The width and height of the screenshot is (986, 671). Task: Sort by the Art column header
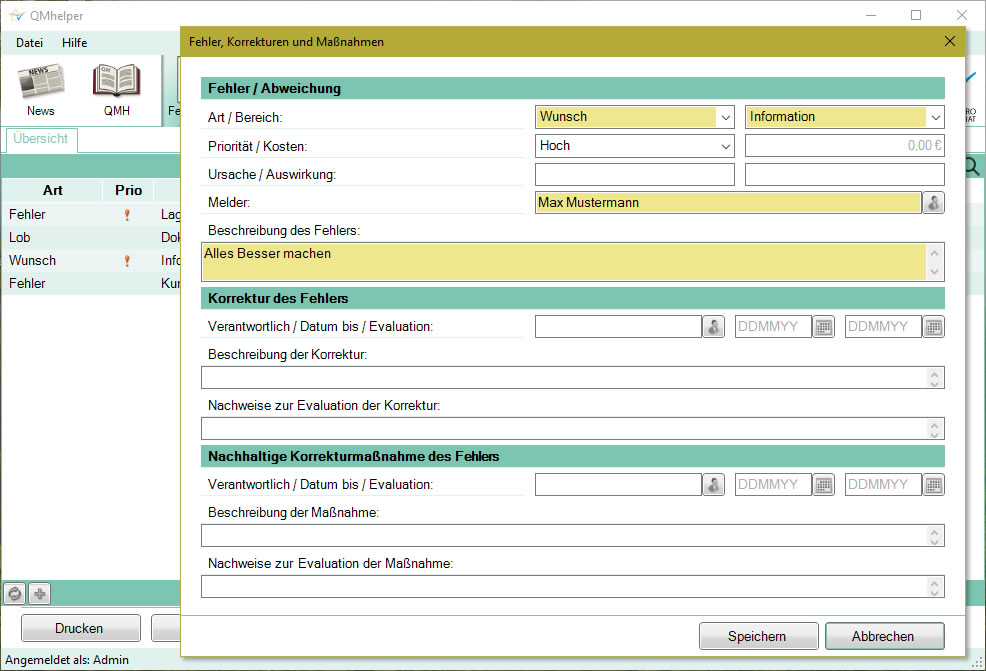pyautogui.click(x=52, y=191)
